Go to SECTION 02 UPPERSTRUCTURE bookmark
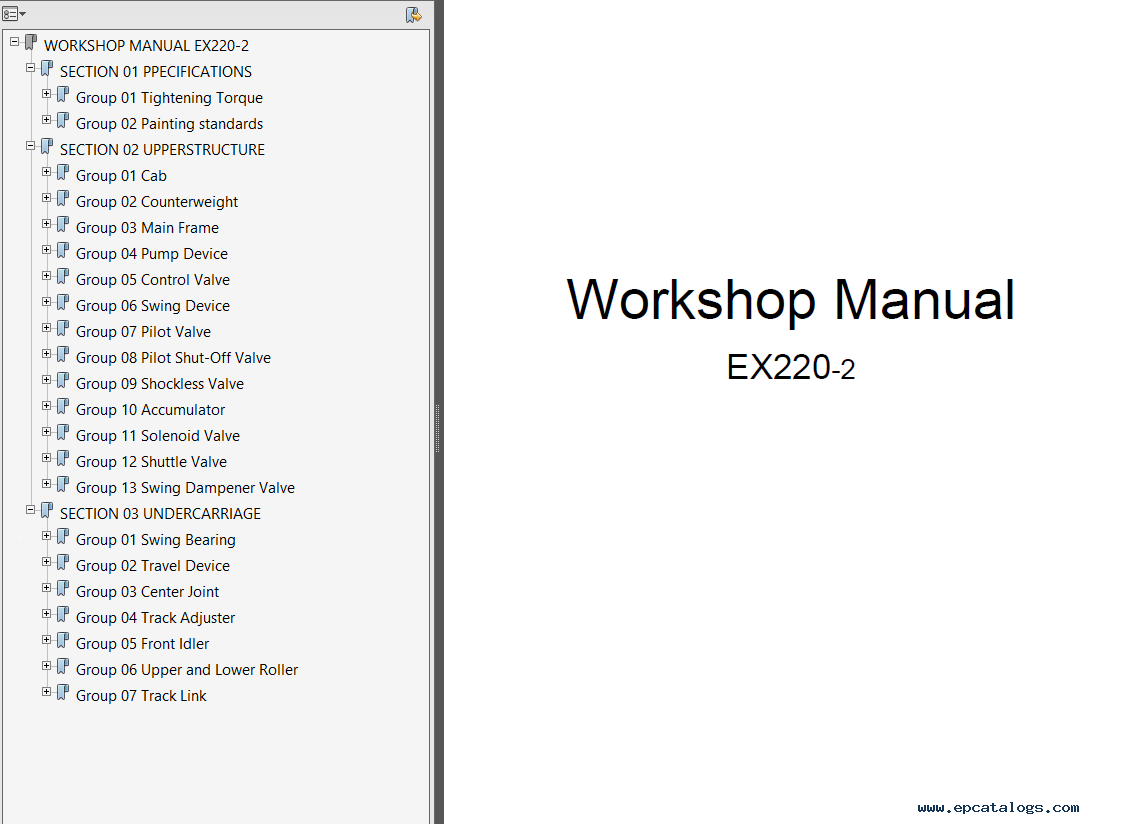The image size is (1130, 824). 162,149
